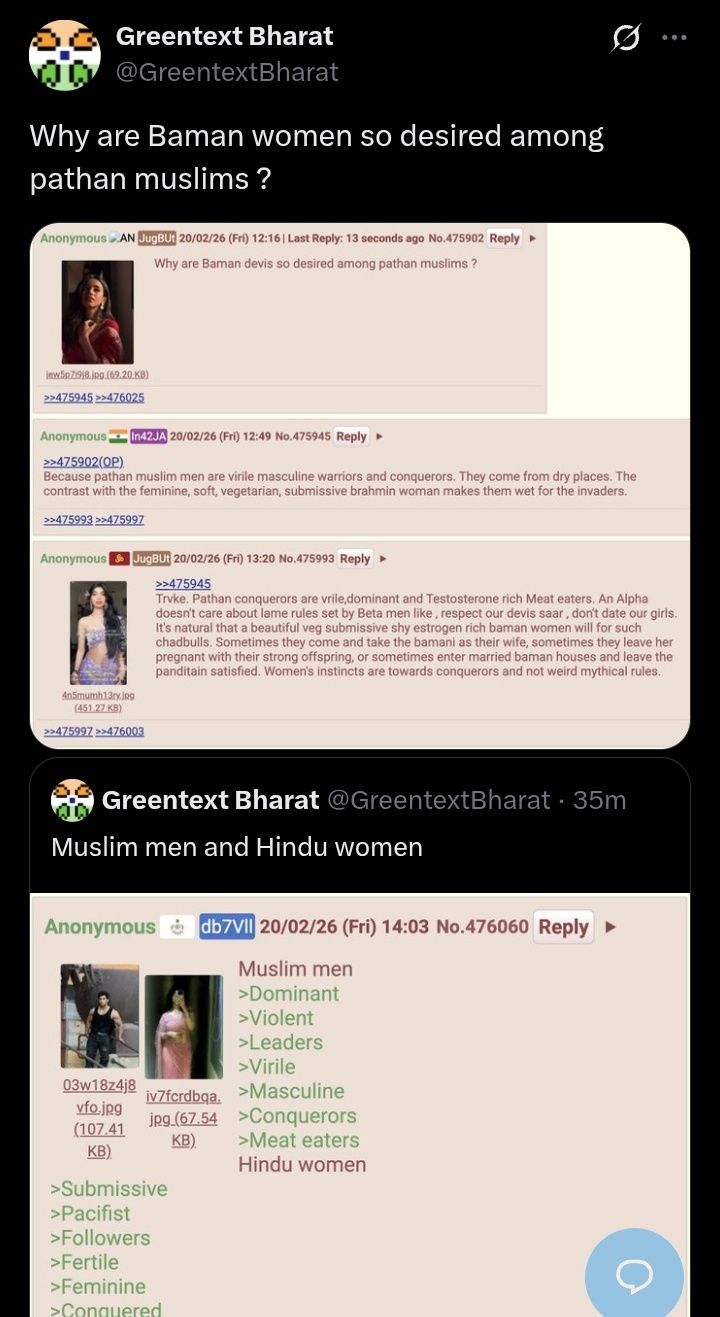Click the >>475945 backlink under first post

coord(68,397)
